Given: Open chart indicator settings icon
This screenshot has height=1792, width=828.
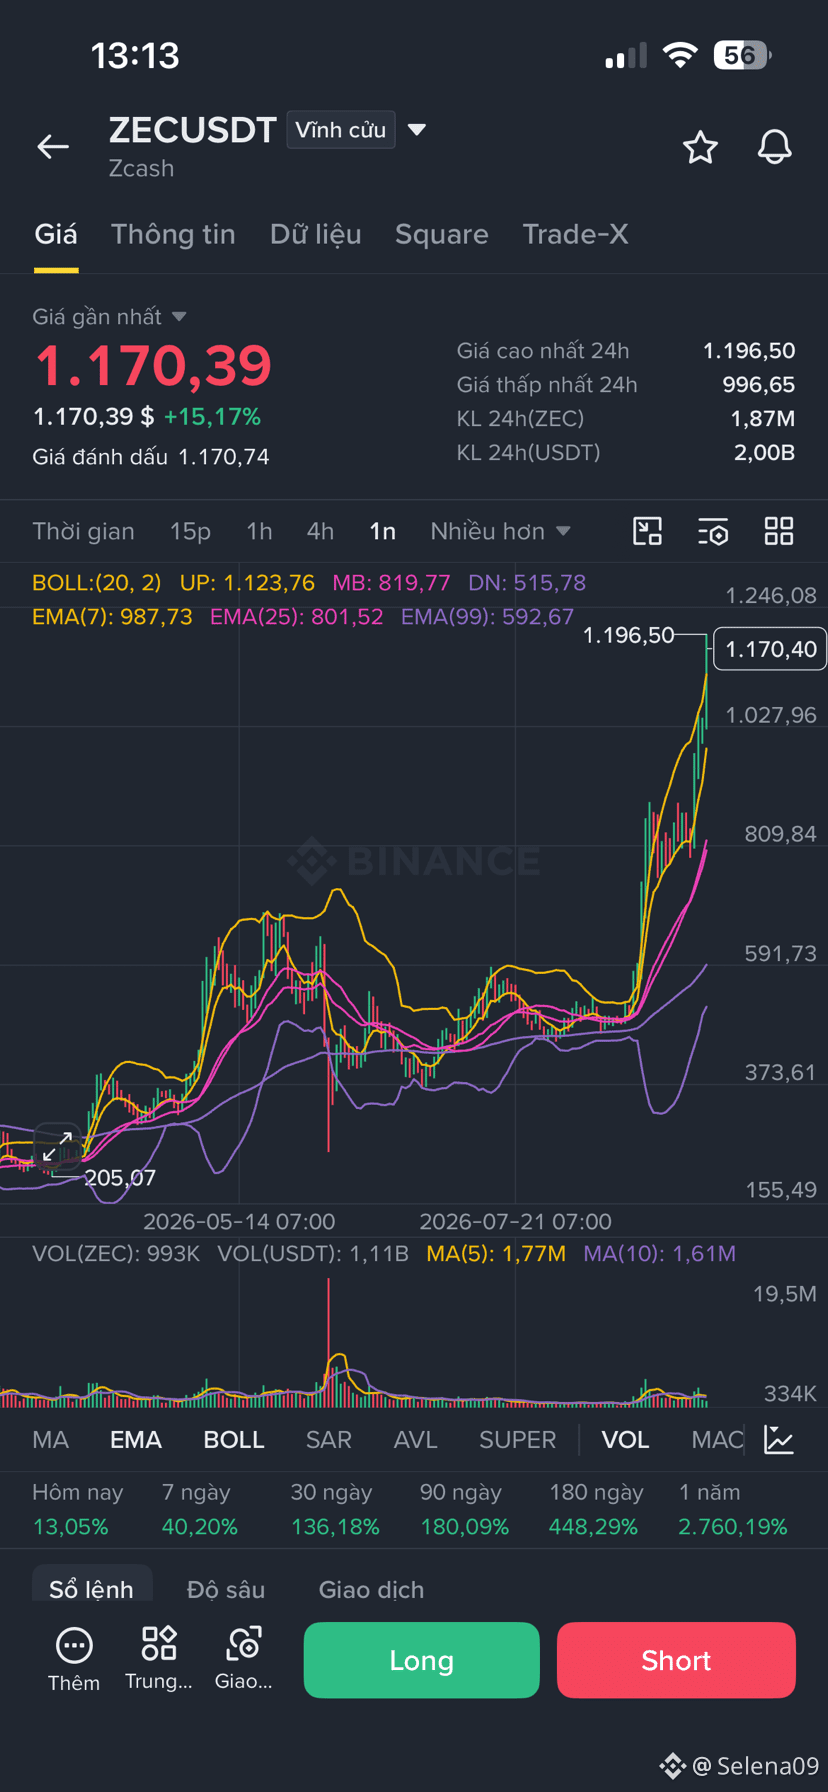Looking at the screenshot, I should click(713, 531).
